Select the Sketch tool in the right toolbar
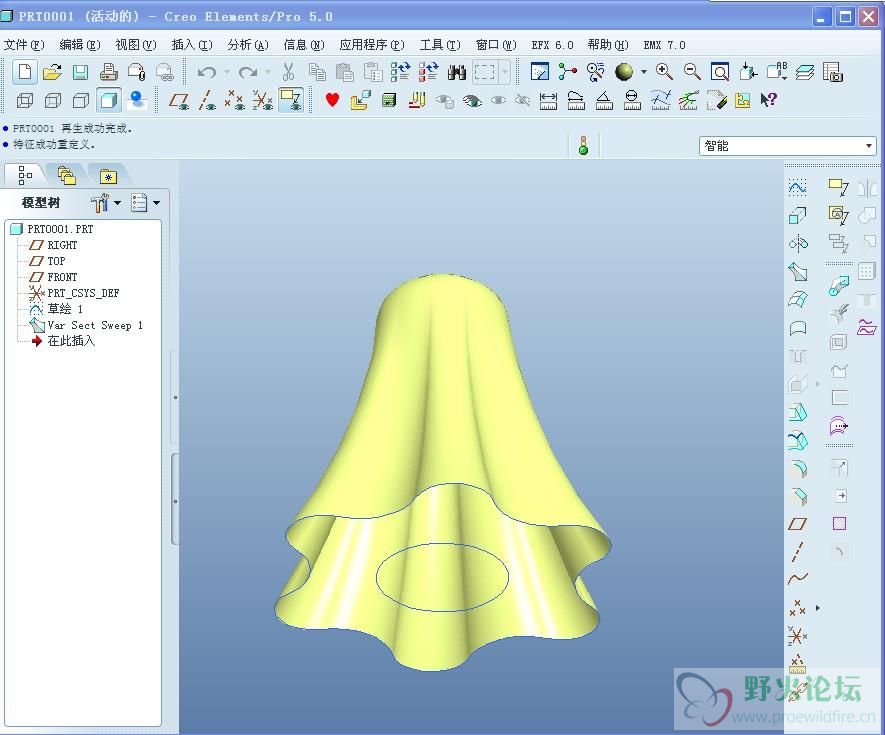 click(x=798, y=187)
